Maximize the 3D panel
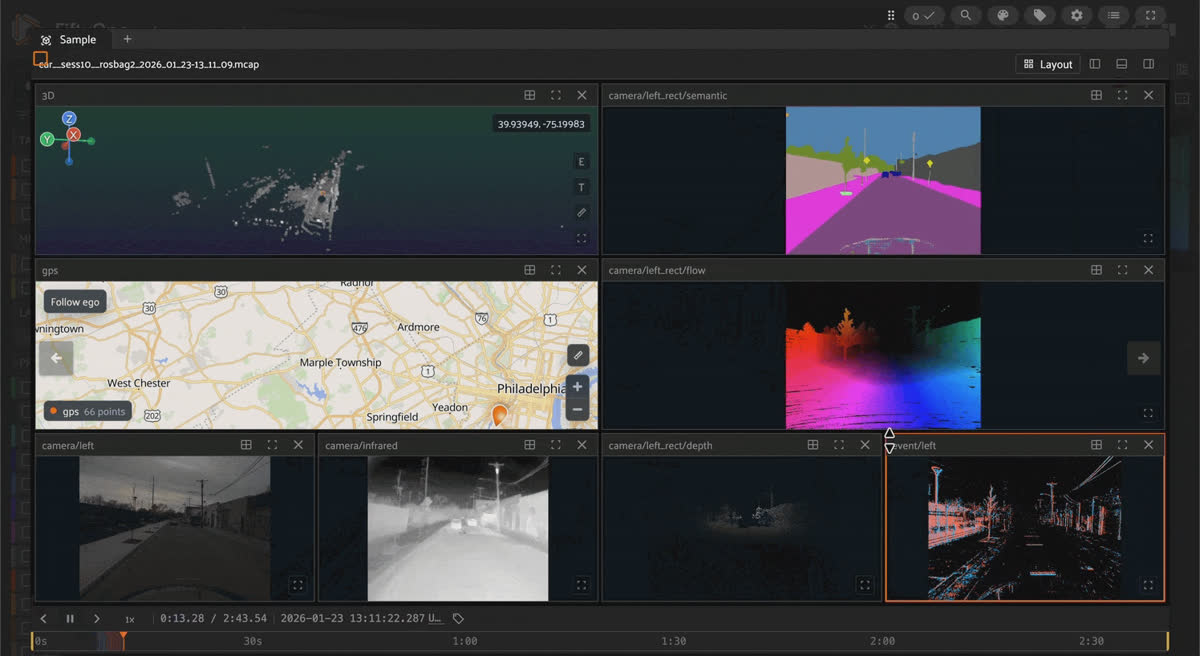Image resolution: width=1200 pixels, height=656 pixels. (556, 95)
